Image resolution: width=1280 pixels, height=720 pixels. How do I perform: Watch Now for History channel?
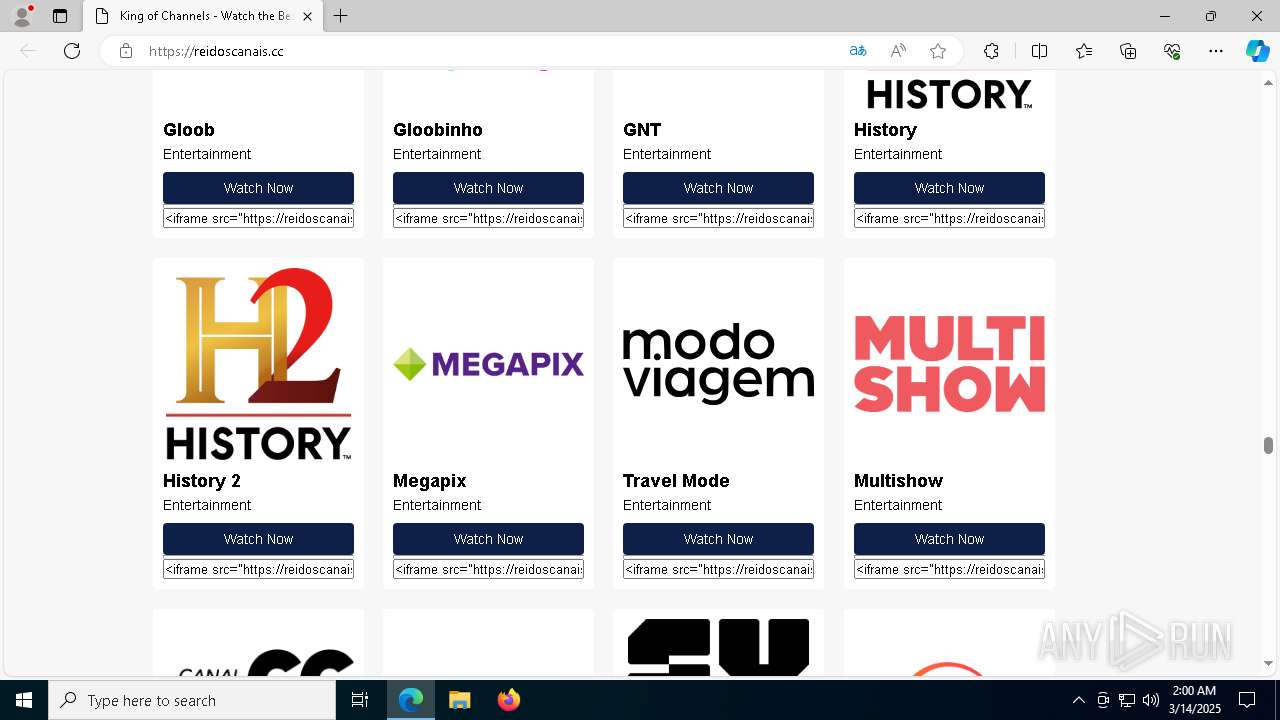click(949, 188)
